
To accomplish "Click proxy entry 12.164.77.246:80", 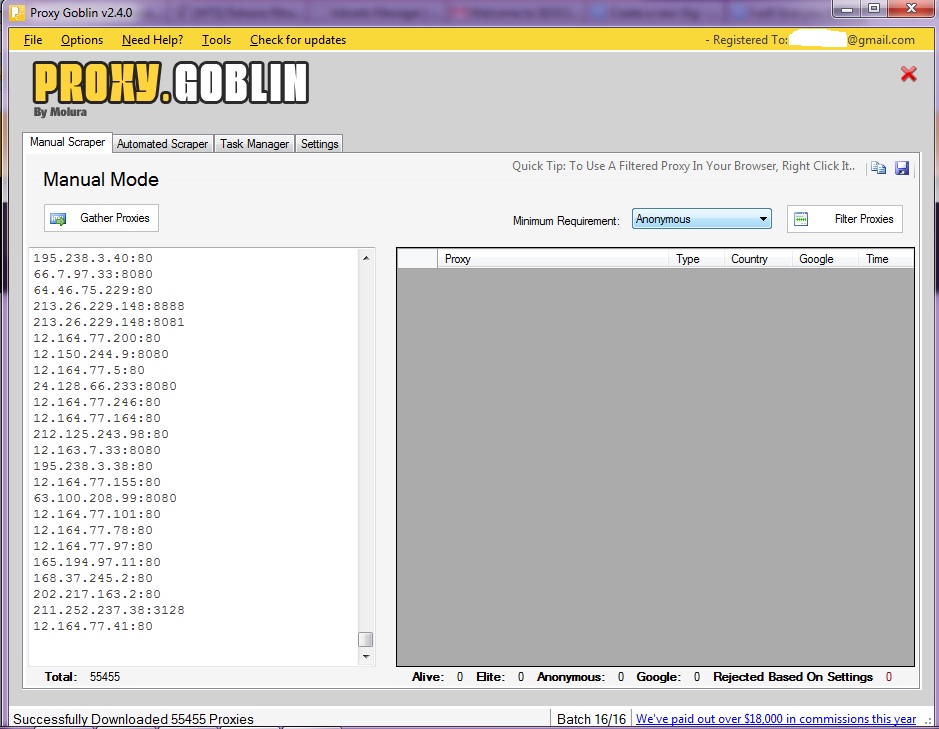I will tap(97, 402).
